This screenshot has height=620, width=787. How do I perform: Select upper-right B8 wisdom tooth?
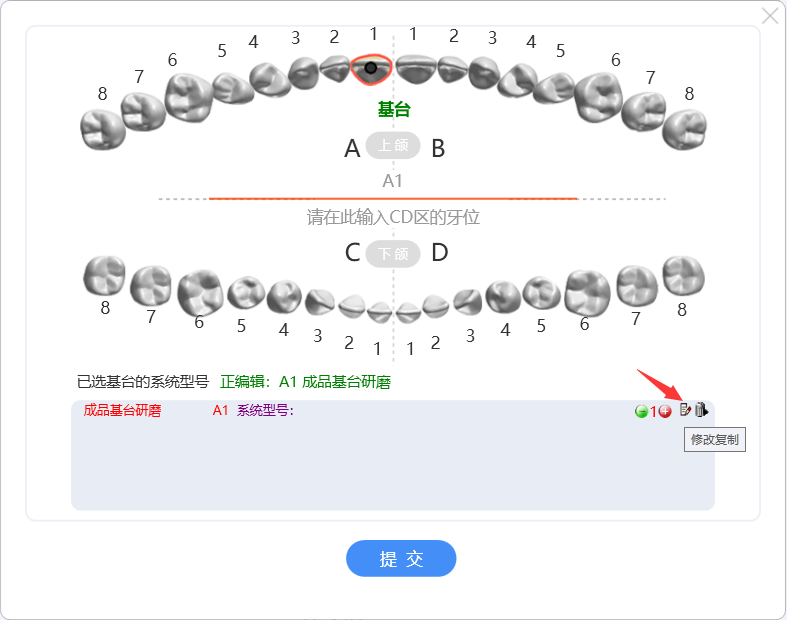(684, 130)
